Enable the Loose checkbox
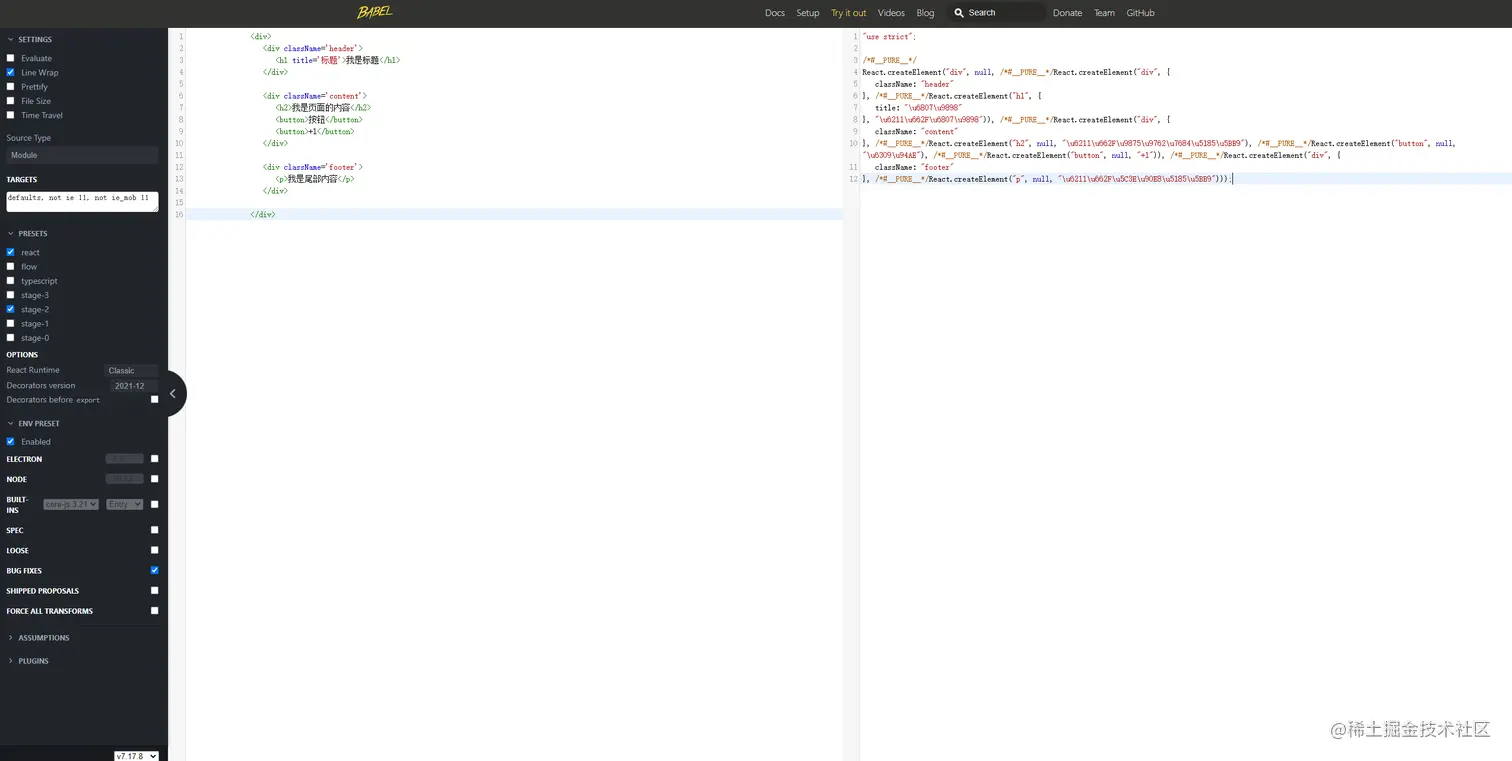 click(154, 550)
